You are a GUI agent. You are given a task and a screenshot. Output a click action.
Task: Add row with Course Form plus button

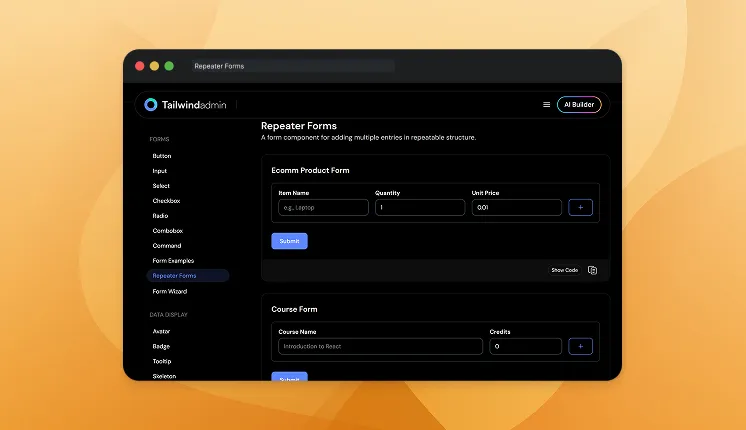[x=580, y=346]
